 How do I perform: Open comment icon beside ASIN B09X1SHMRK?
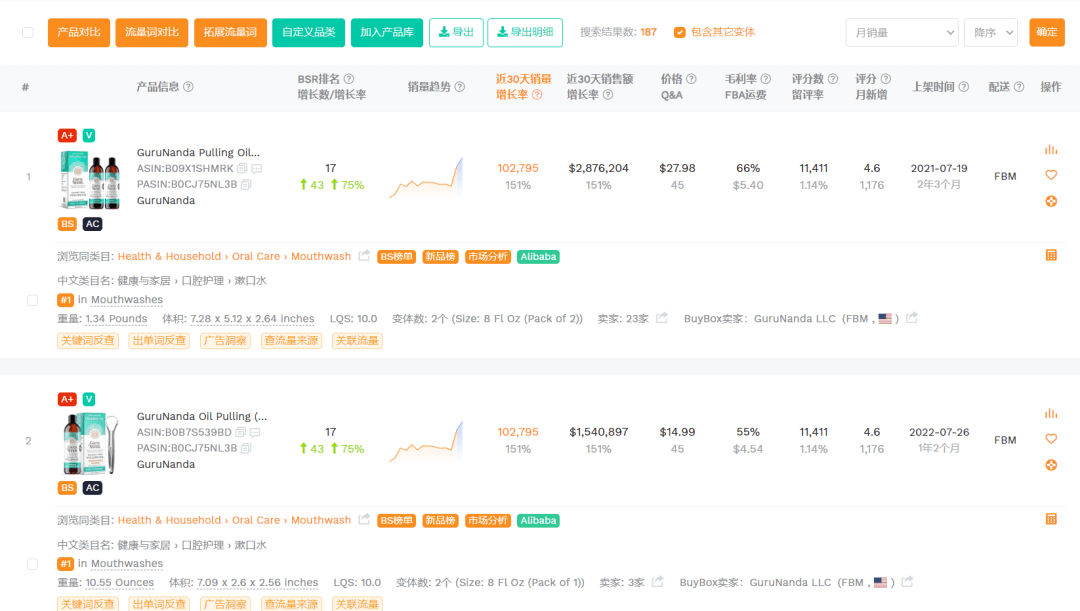click(x=257, y=169)
